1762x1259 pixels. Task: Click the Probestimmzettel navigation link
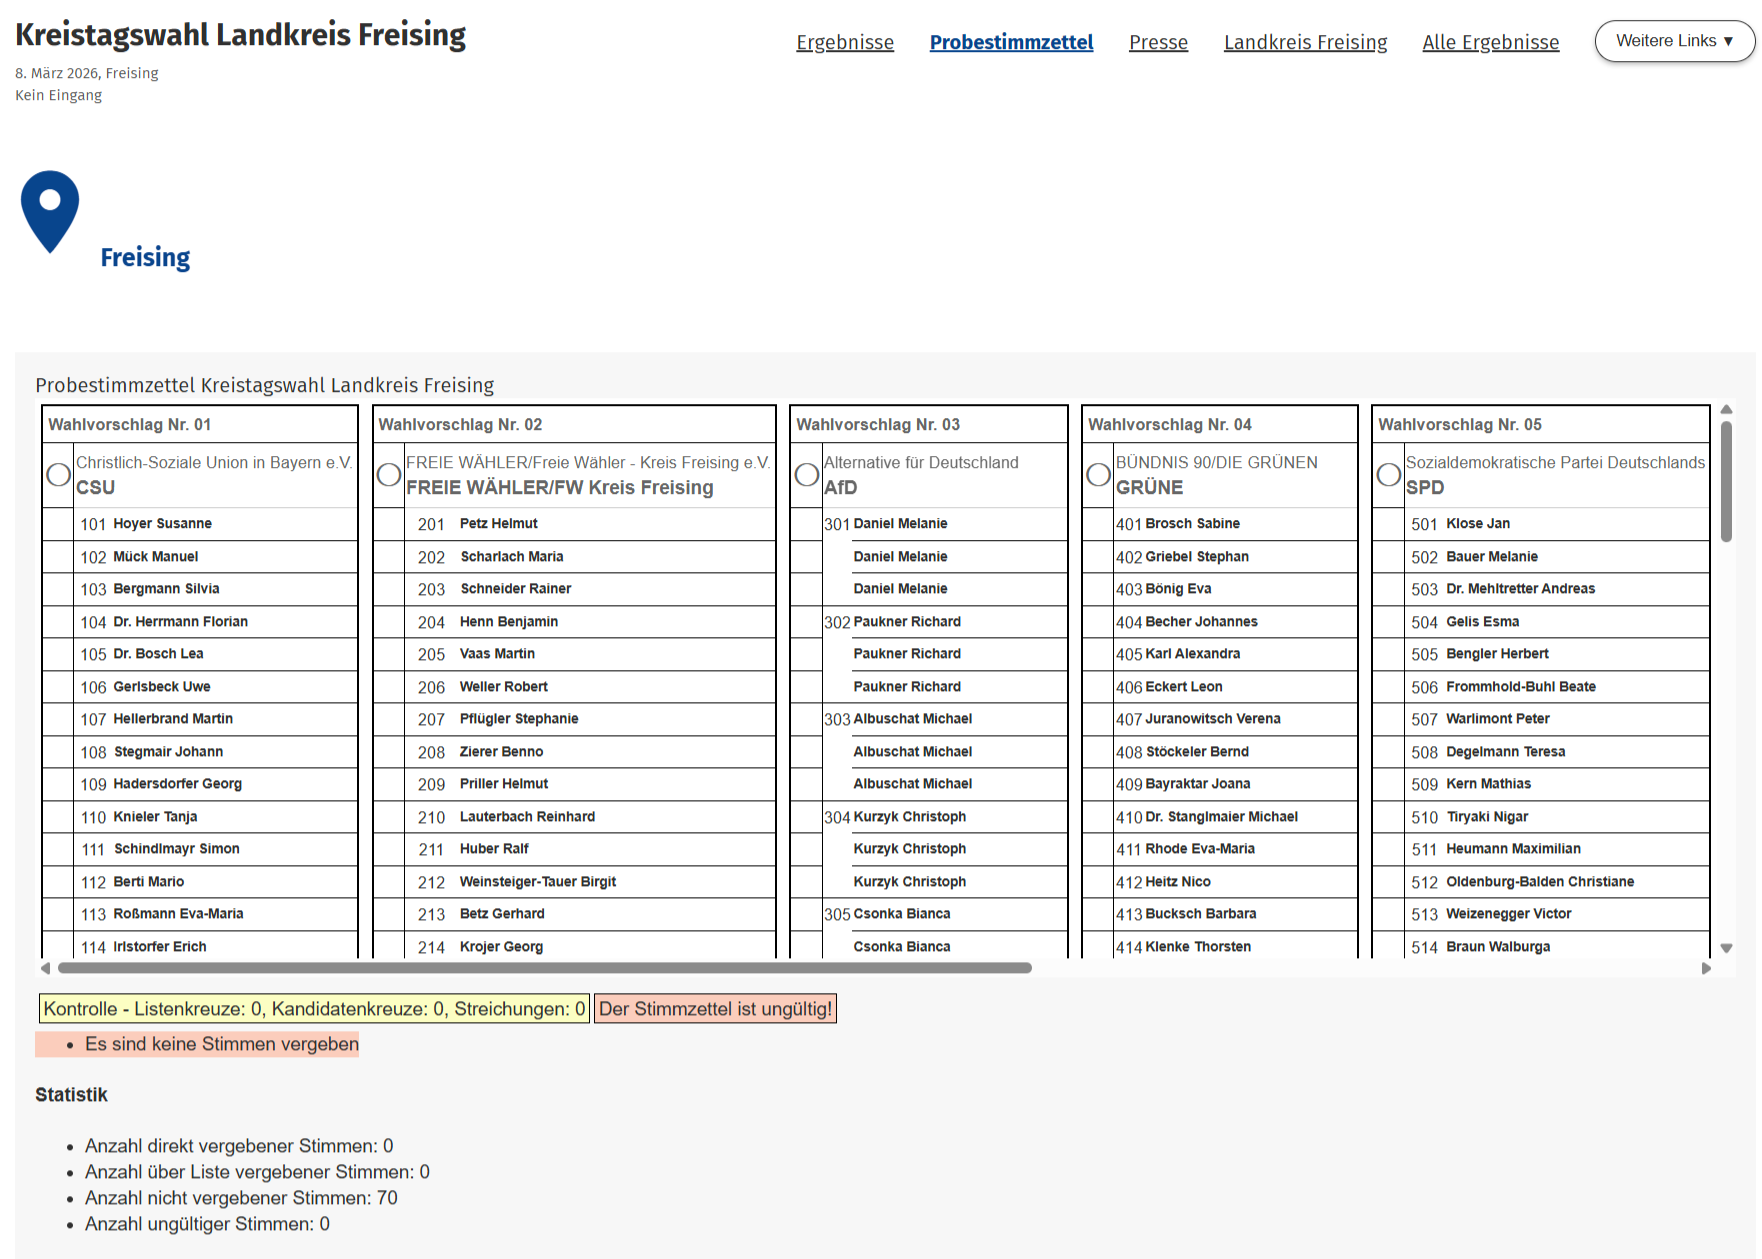coord(1011,42)
